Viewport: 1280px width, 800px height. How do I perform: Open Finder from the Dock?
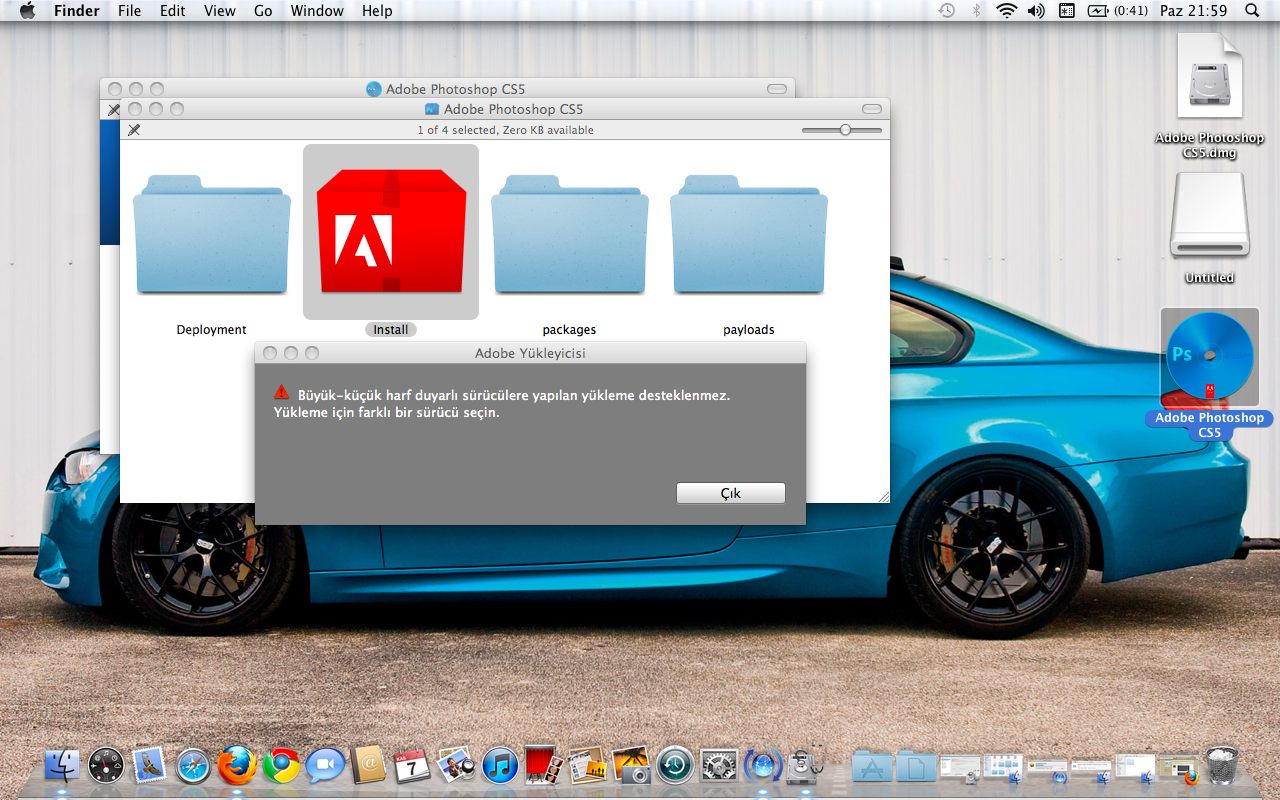(x=62, y=766)
